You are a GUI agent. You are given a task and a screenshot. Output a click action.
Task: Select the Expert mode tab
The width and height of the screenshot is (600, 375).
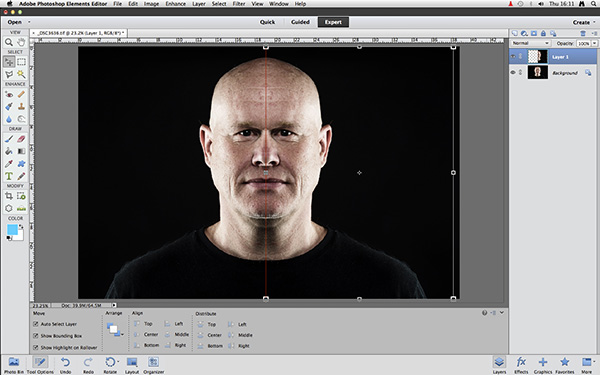point(333,22)
